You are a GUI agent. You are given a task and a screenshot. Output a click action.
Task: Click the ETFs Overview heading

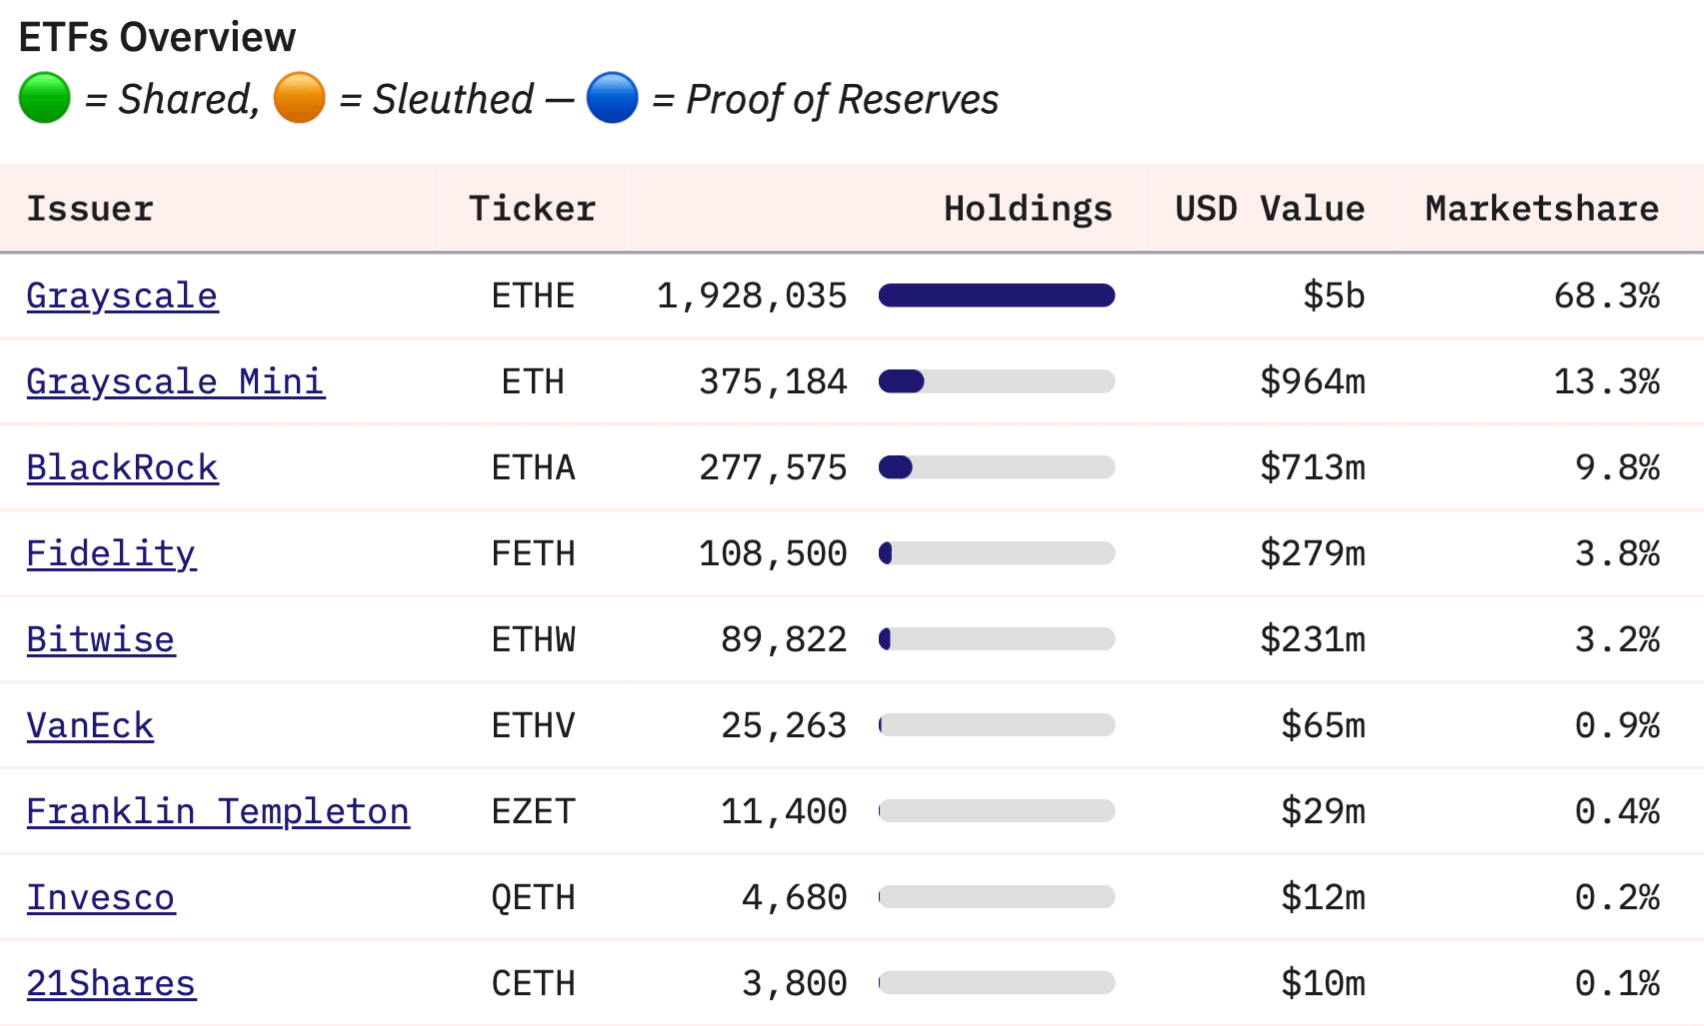coord(157,37)
